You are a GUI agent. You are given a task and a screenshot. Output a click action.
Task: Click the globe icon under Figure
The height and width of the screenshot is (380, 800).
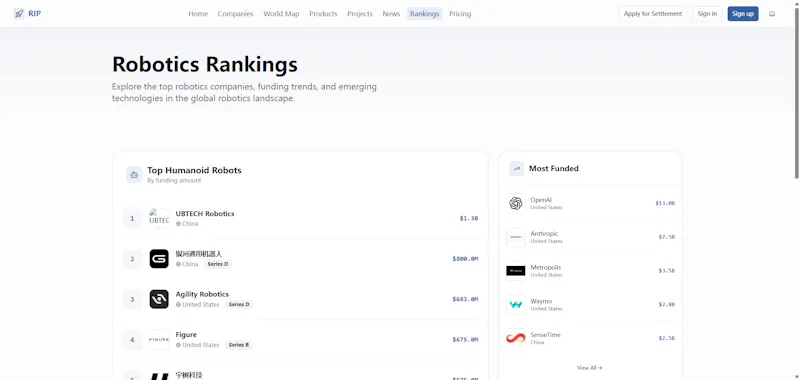coord(179,345)
